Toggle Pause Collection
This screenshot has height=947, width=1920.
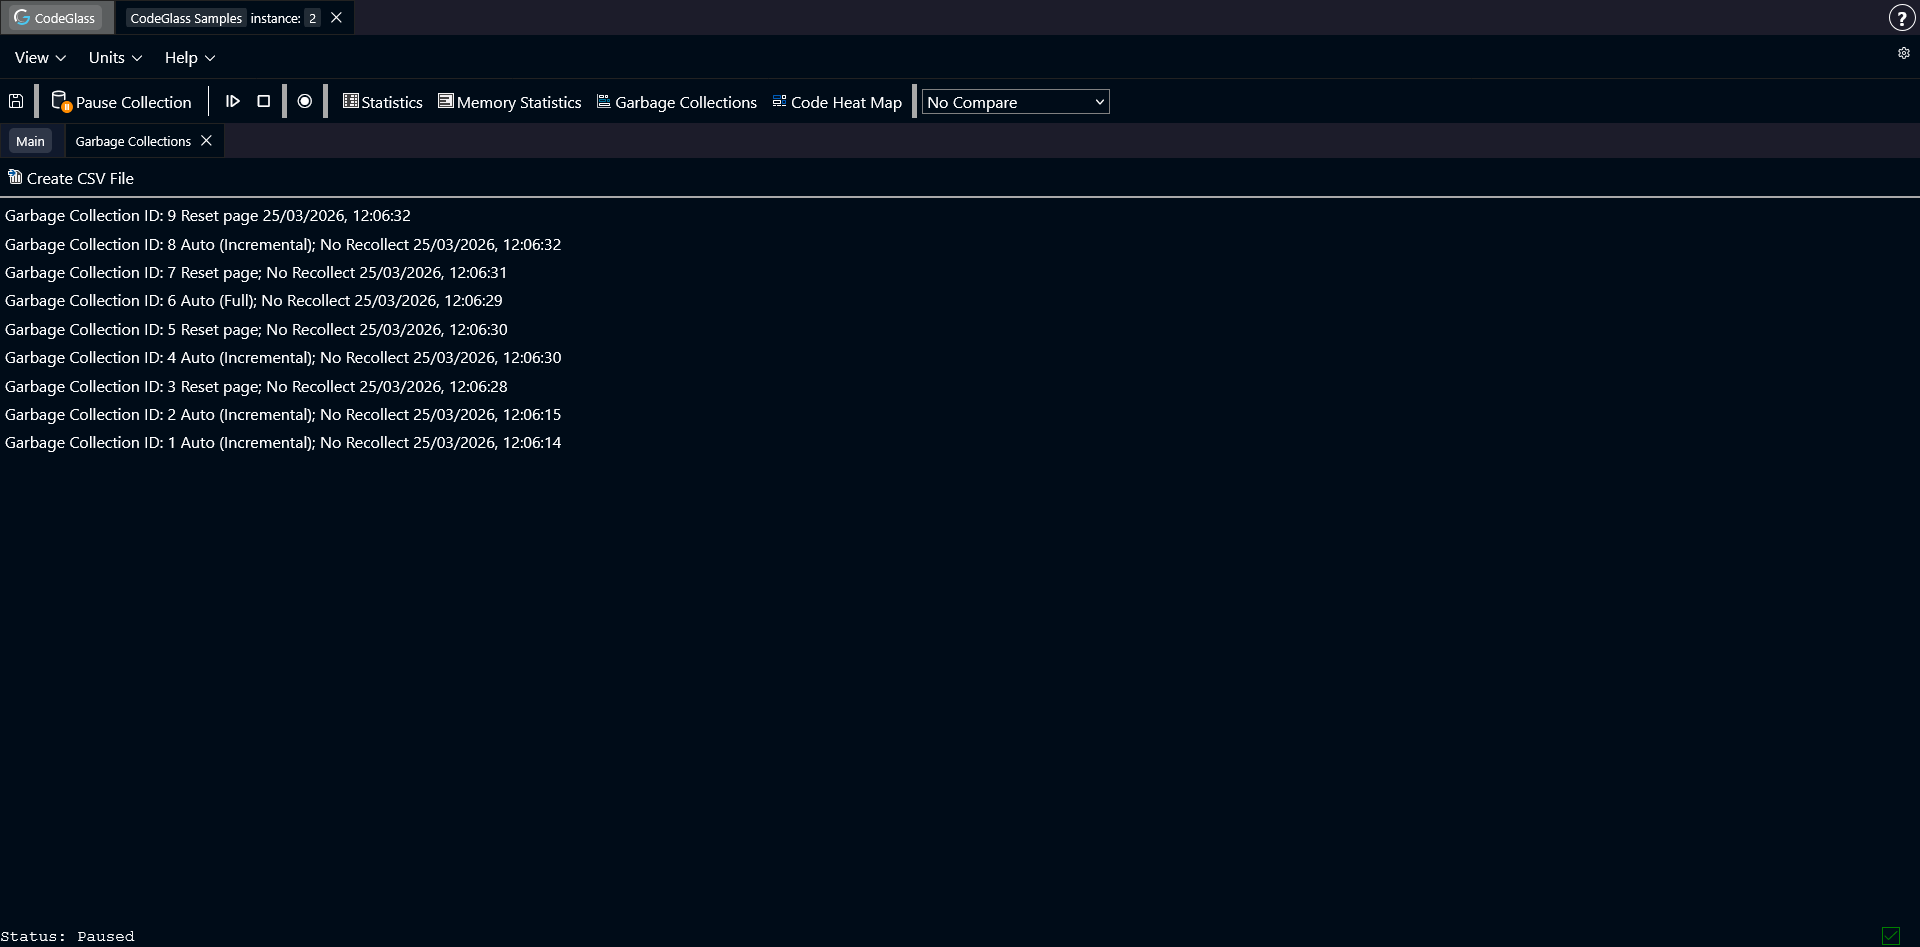pyautogui.click(x=122, y=101)
